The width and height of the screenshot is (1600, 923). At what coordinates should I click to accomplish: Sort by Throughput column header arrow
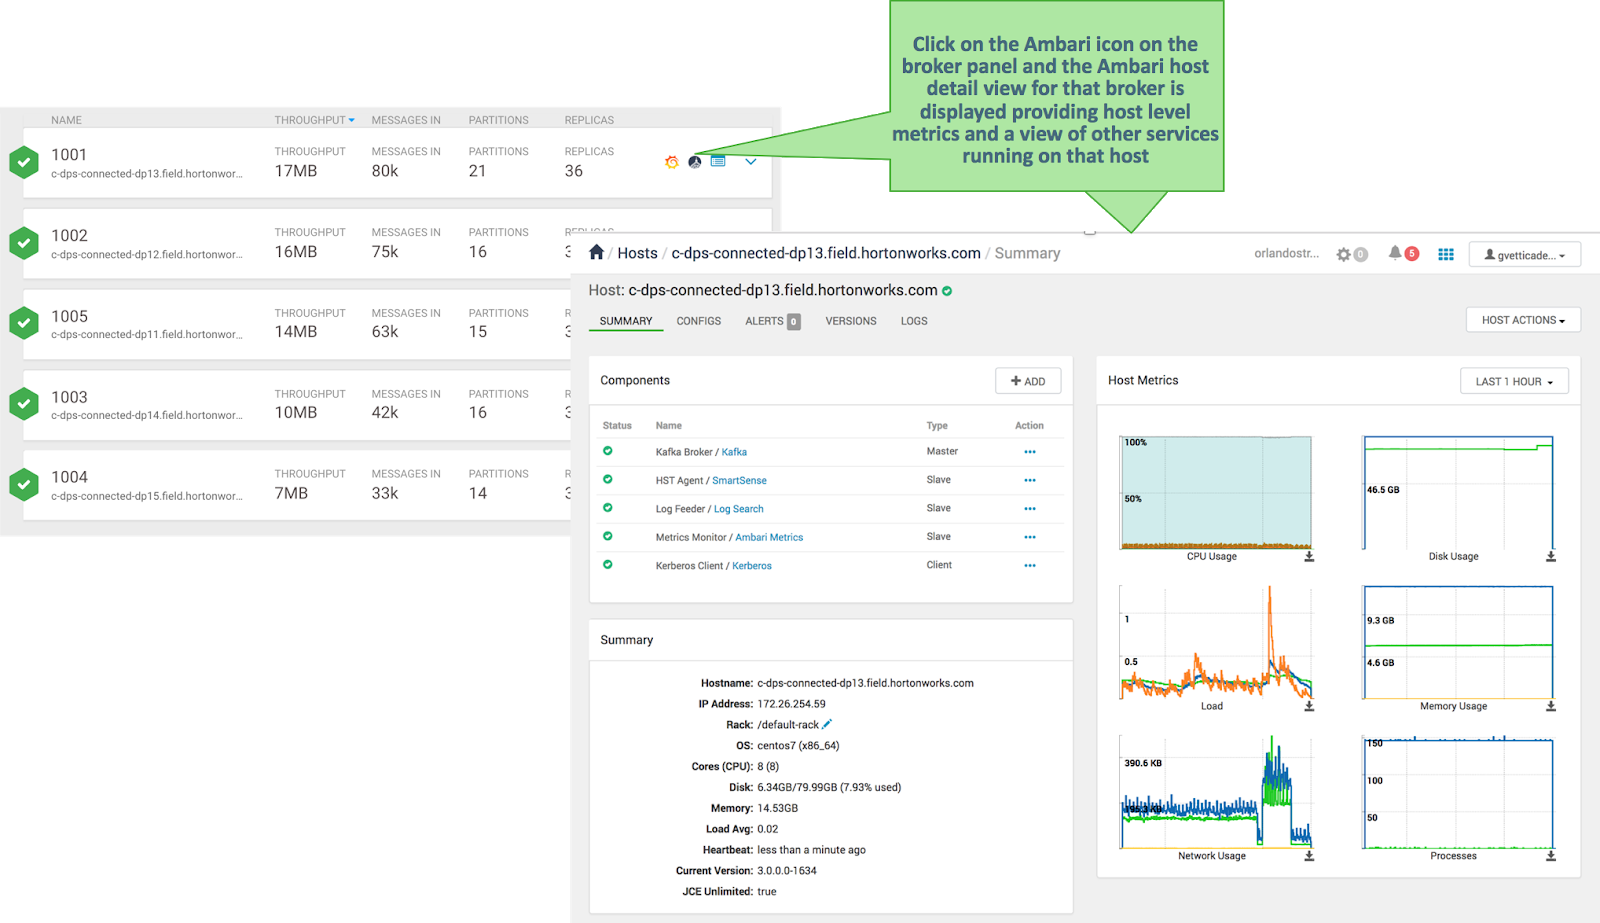[x=351, y=120]
